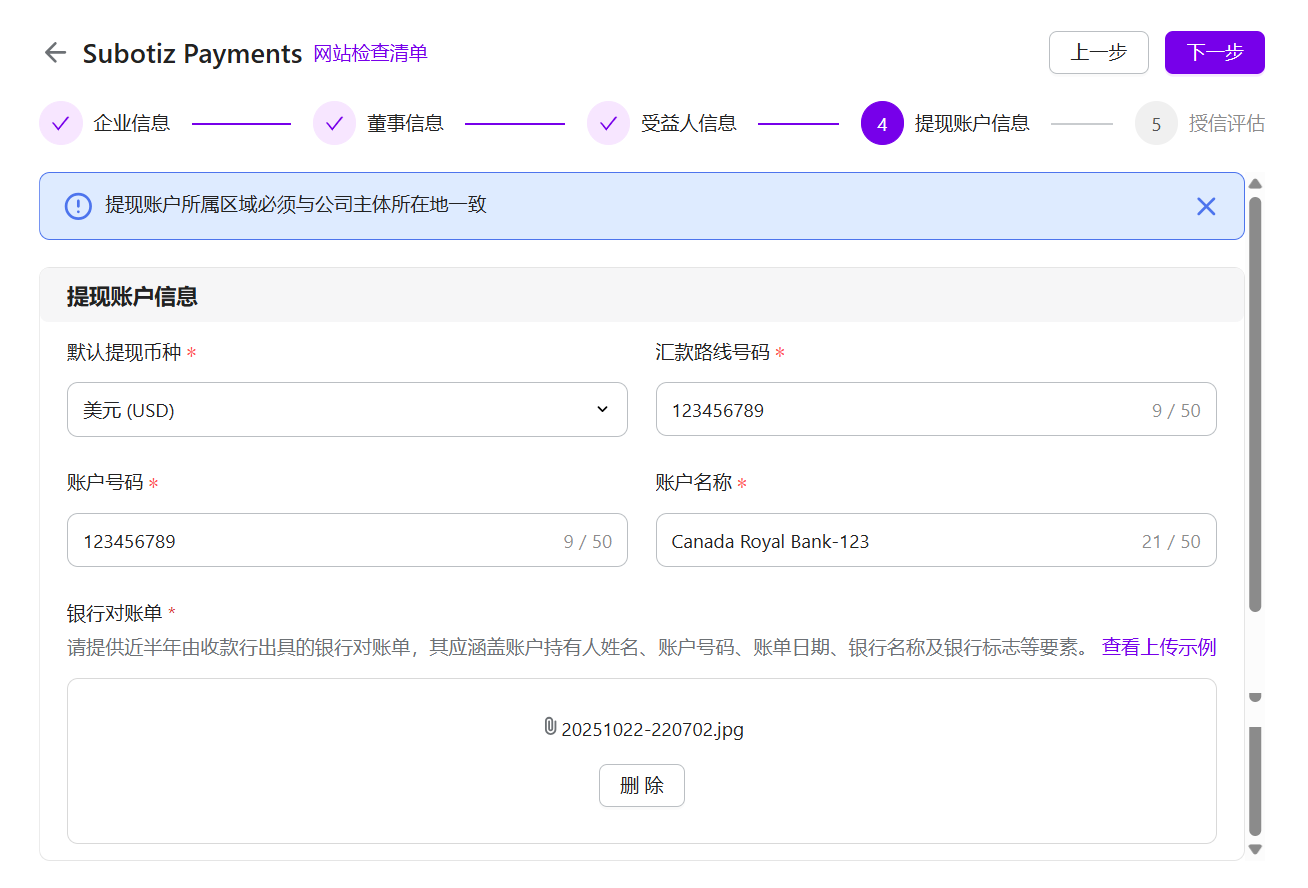The height and width of the screenshot is (888, 1308).
Task: Switch to the 授信评估 step label
Action: tap(1226, 124)
